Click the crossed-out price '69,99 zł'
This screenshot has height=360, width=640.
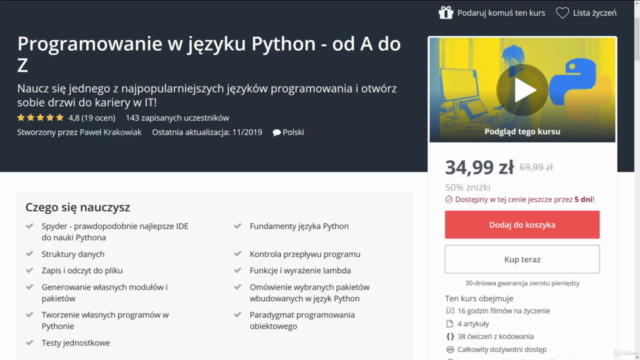(x=536, y=167)
